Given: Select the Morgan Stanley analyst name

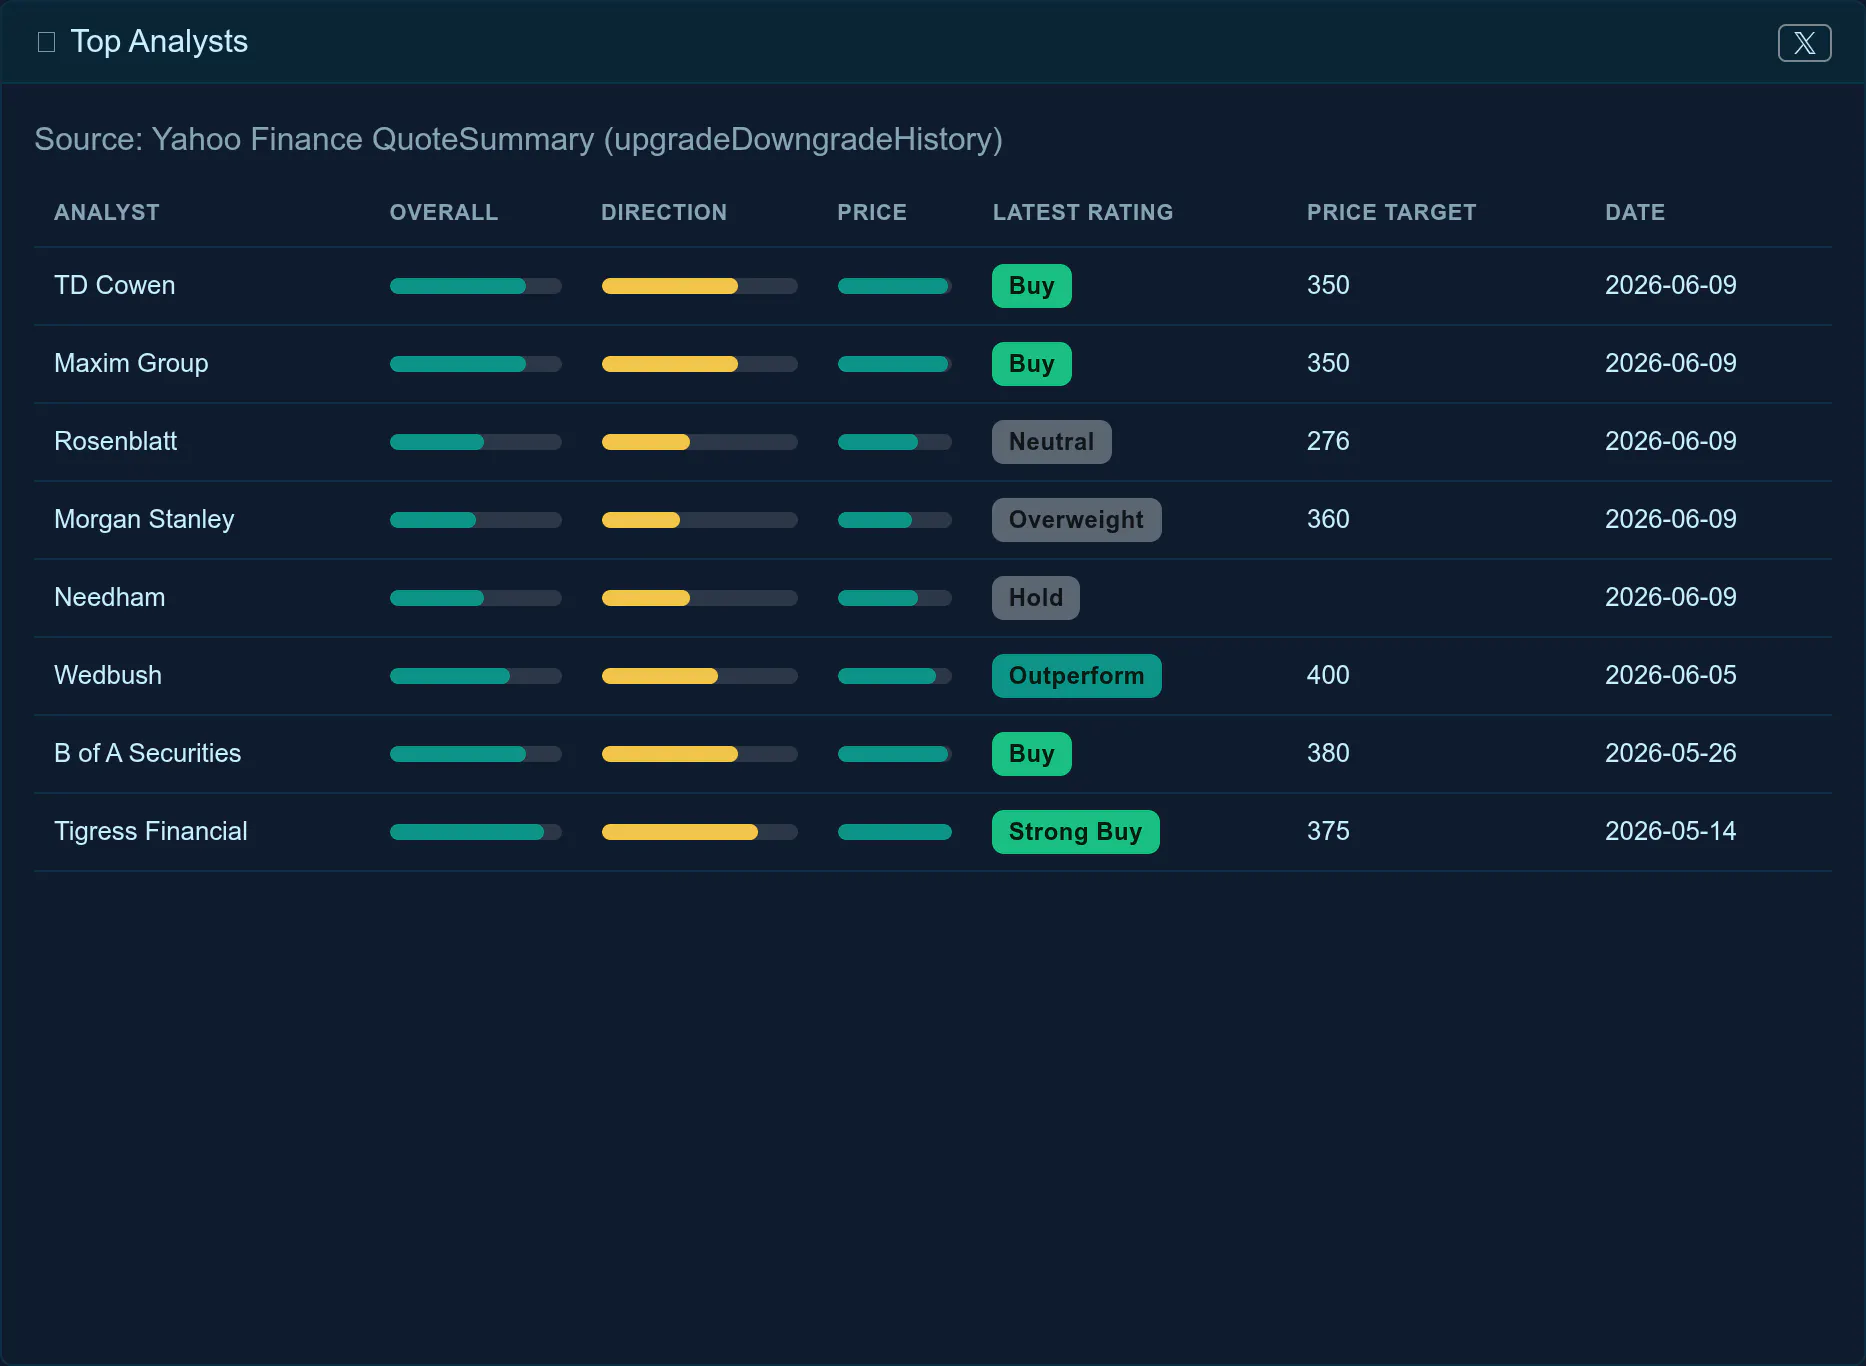Looking at the screenshot, I should [x=144, y=519].
